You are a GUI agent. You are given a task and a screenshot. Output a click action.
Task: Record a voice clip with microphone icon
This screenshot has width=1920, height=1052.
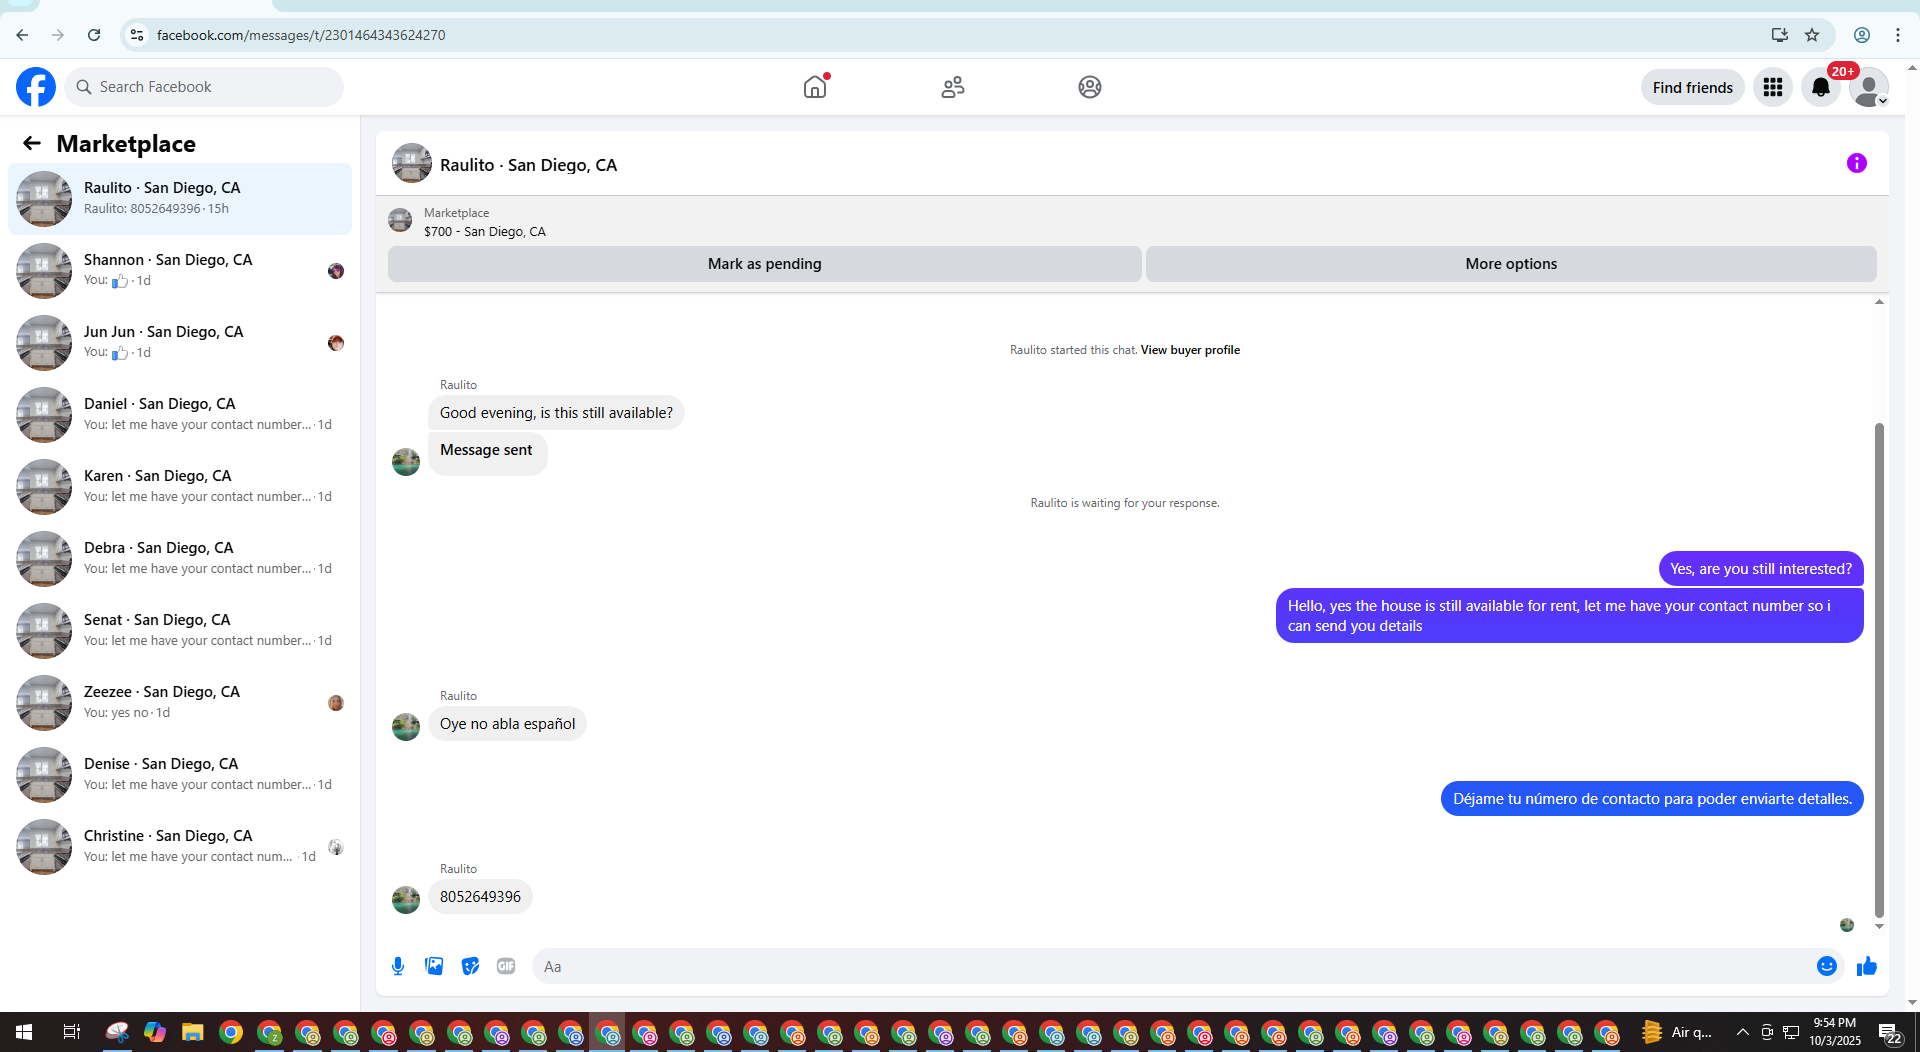coord(398,966)
